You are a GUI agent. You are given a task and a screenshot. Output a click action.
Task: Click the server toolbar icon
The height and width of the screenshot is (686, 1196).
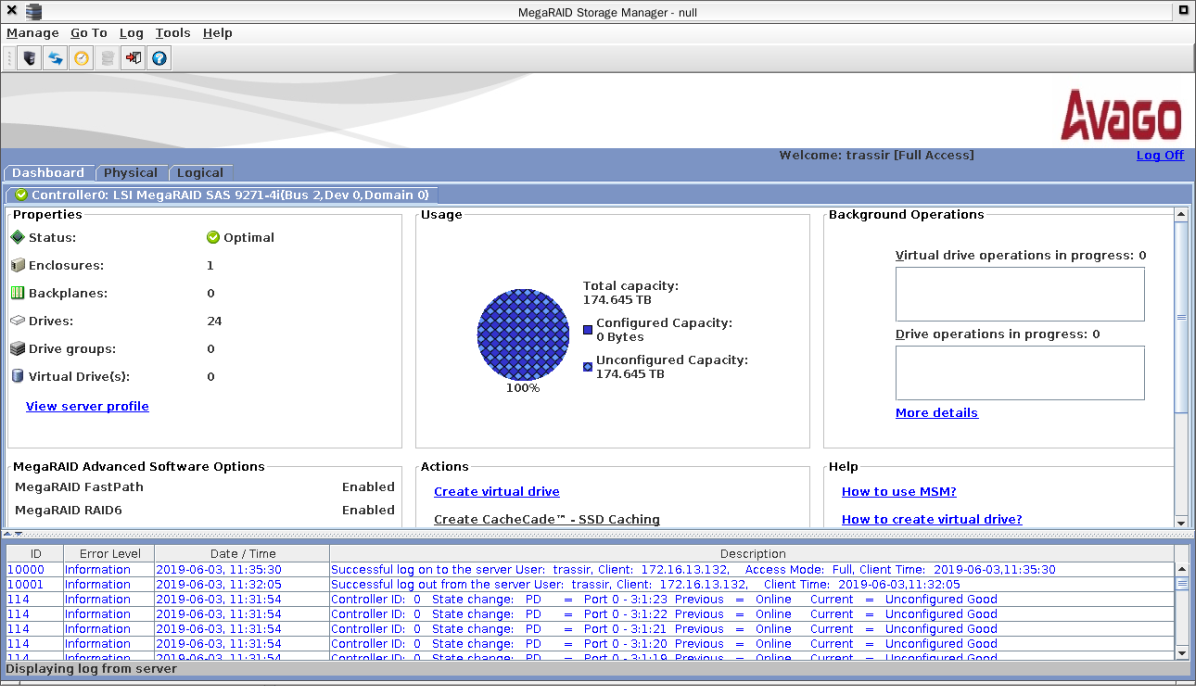[30, 58]
